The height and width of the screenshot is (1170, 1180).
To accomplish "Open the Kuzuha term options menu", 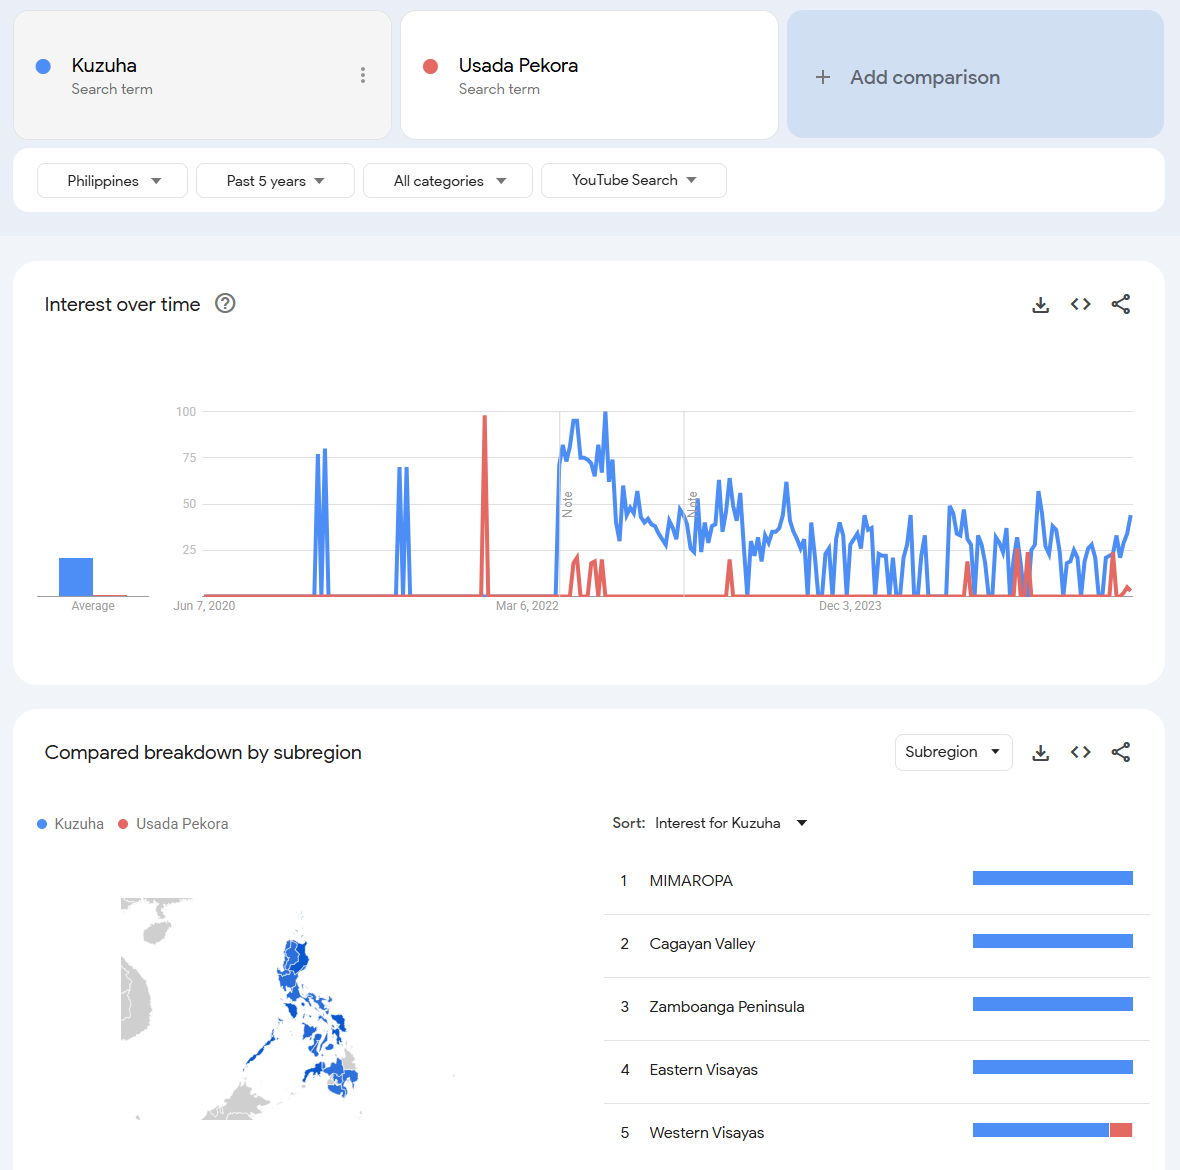I will [x=362, y=75].
